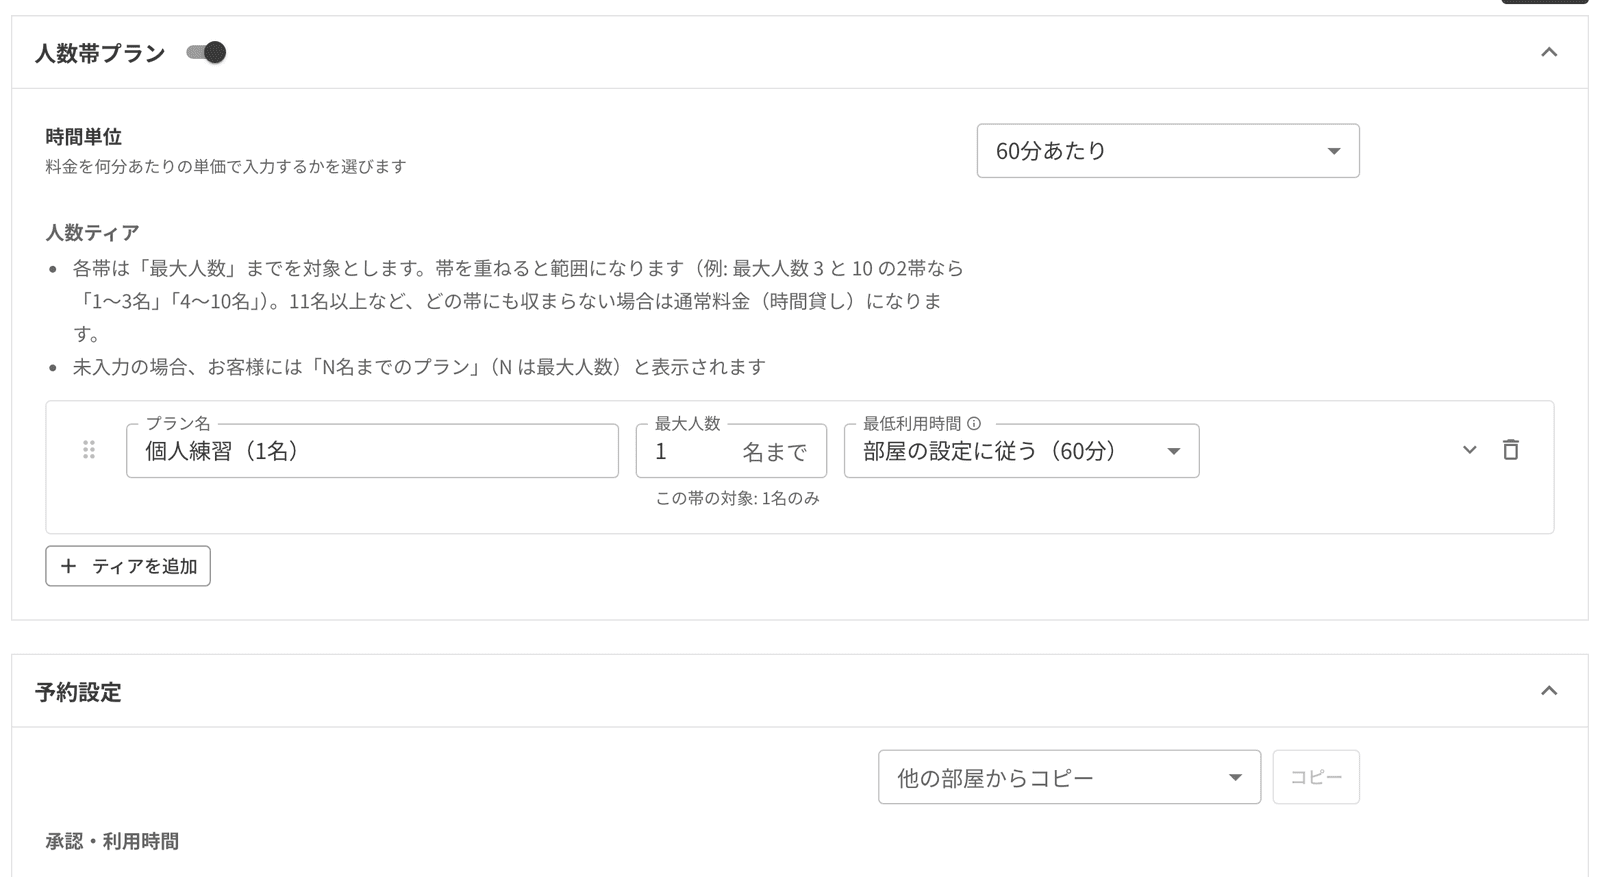Select the この帯の対象: 1名のみ hint
This screenshot has width=1600, height=877.
(x=737, y=498)
